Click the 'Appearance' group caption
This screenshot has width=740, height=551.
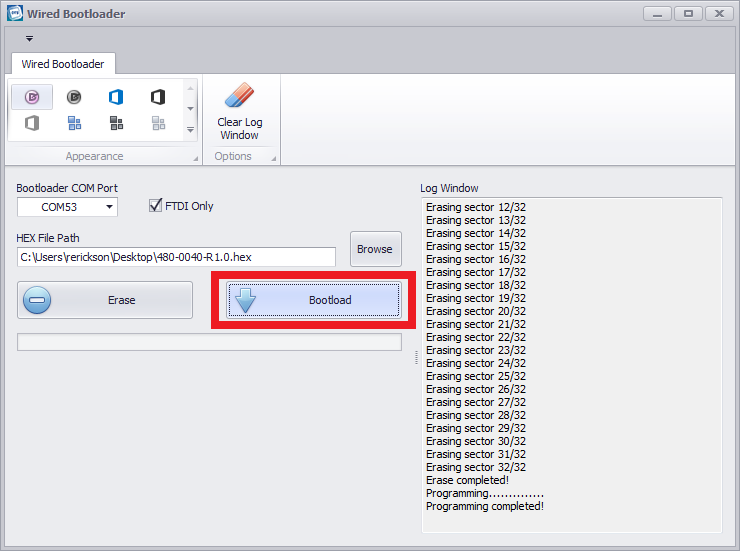[x=94, y=156]
